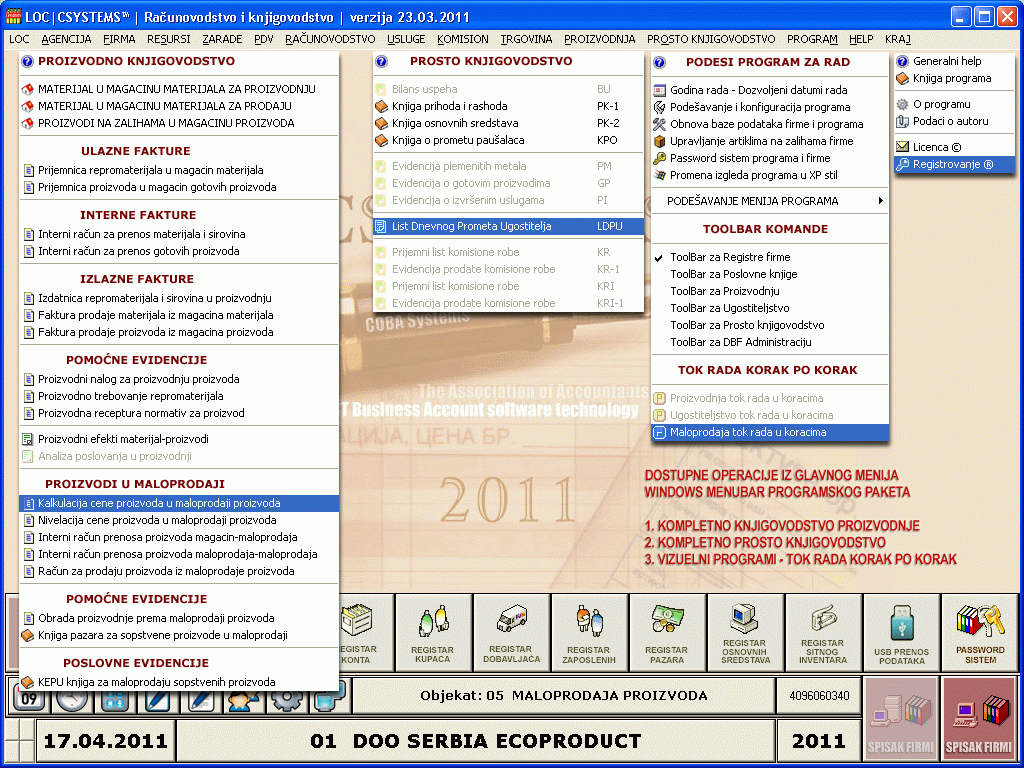1024x768 pixels.
Task: Open Knjiga pazara za sopstvene proizvode
Action: pos(180,635)
